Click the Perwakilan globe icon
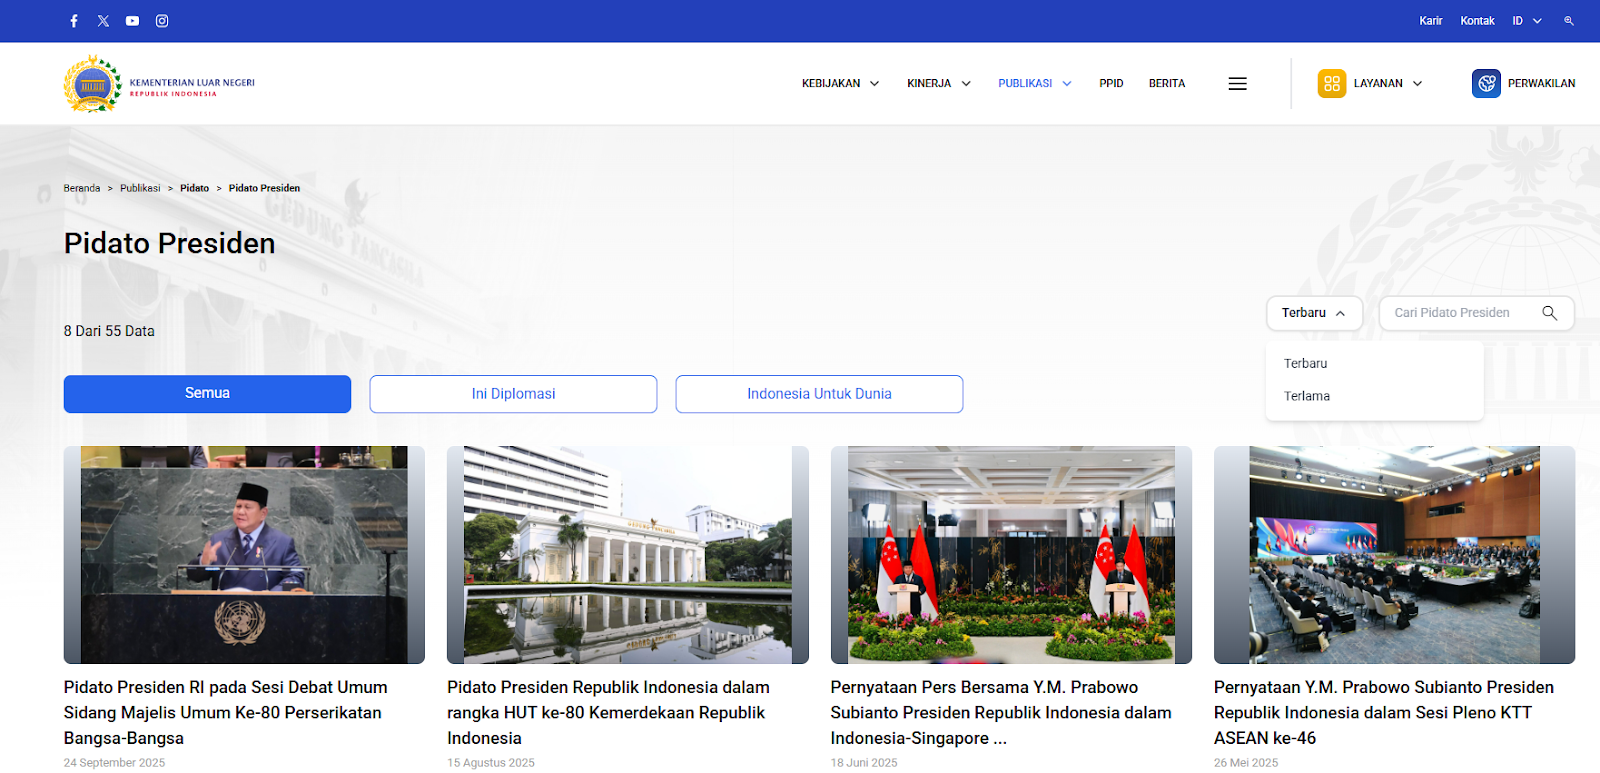Image resolution: width=1600 pixels, height=773 pixels. click(x=1486, y=84)
